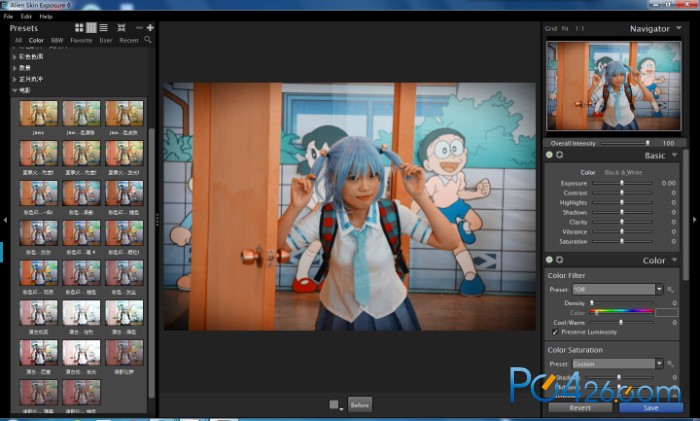Click the Navigator preview image
The width and height of the screenshot is (700, 421).
(x=614, y=86)
